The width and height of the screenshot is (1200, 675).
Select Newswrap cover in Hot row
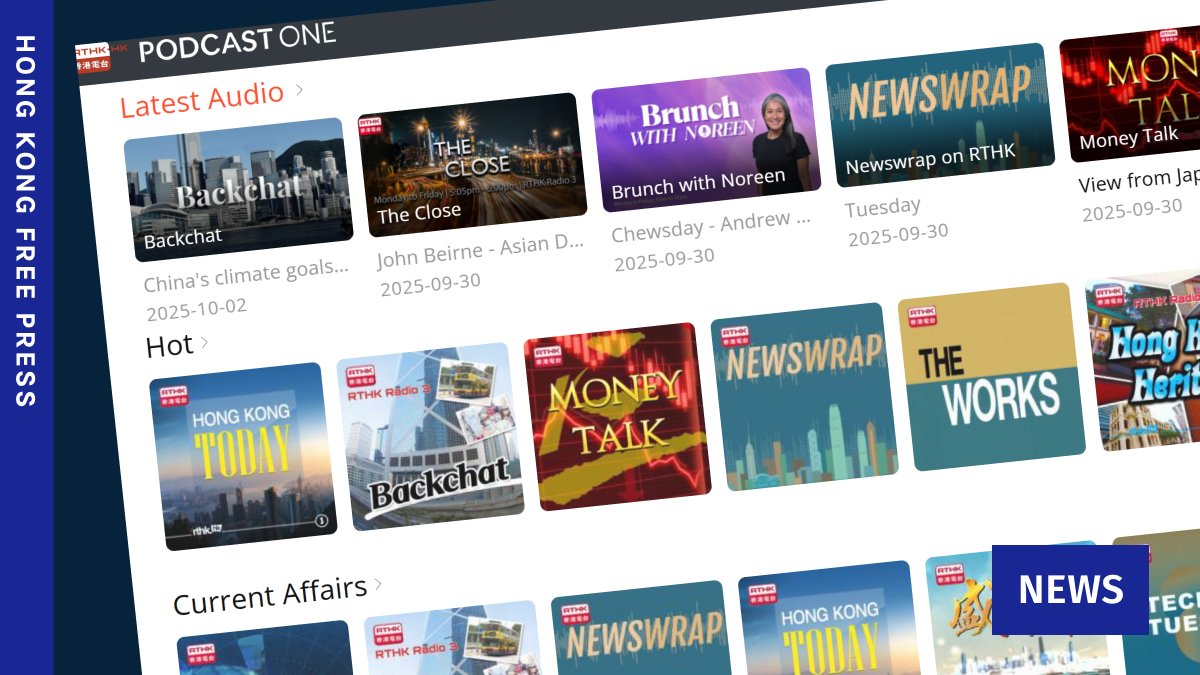[803, 396]
